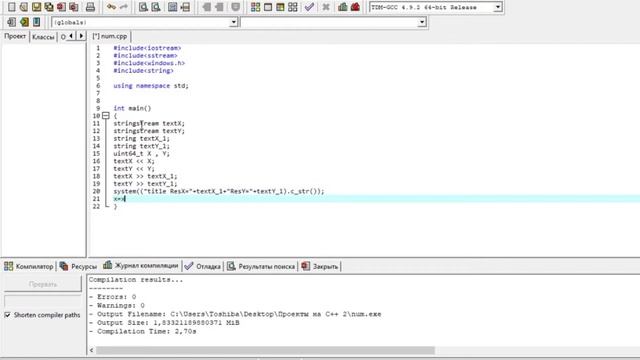Viewport: 640px width, 360px height.
Task: Click the Replace toolbar icon
Action: (x=156, y=7)
